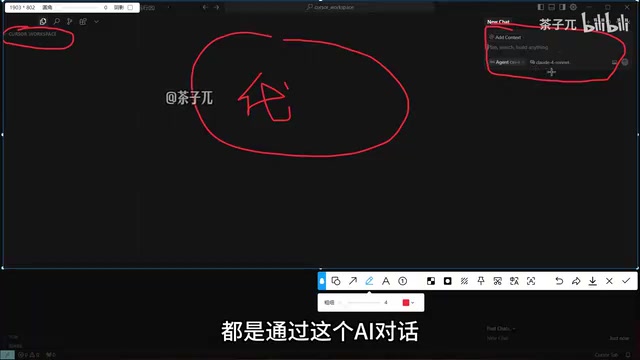Image resolution: width=640 pixels, height=360 pixels.
Task: Click the translate screenshot text icon
Action: point(514,281)
